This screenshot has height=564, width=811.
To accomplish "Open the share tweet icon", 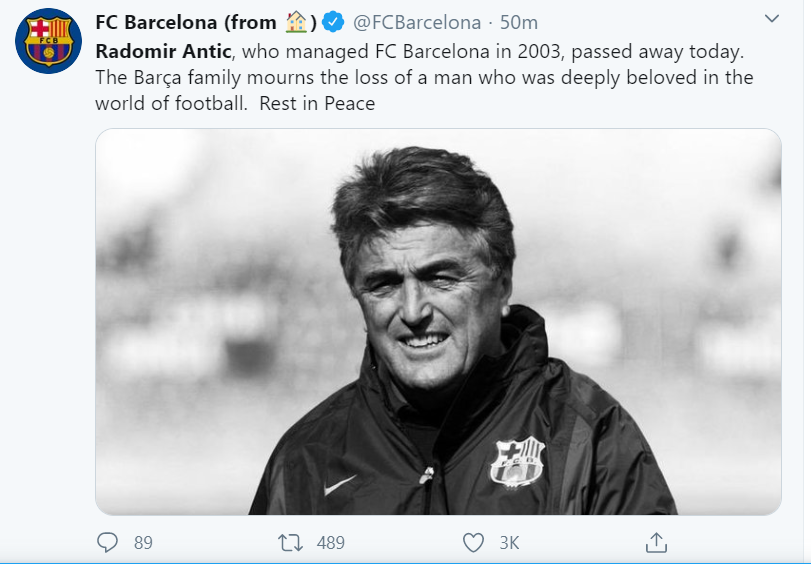I will [656, 542].
